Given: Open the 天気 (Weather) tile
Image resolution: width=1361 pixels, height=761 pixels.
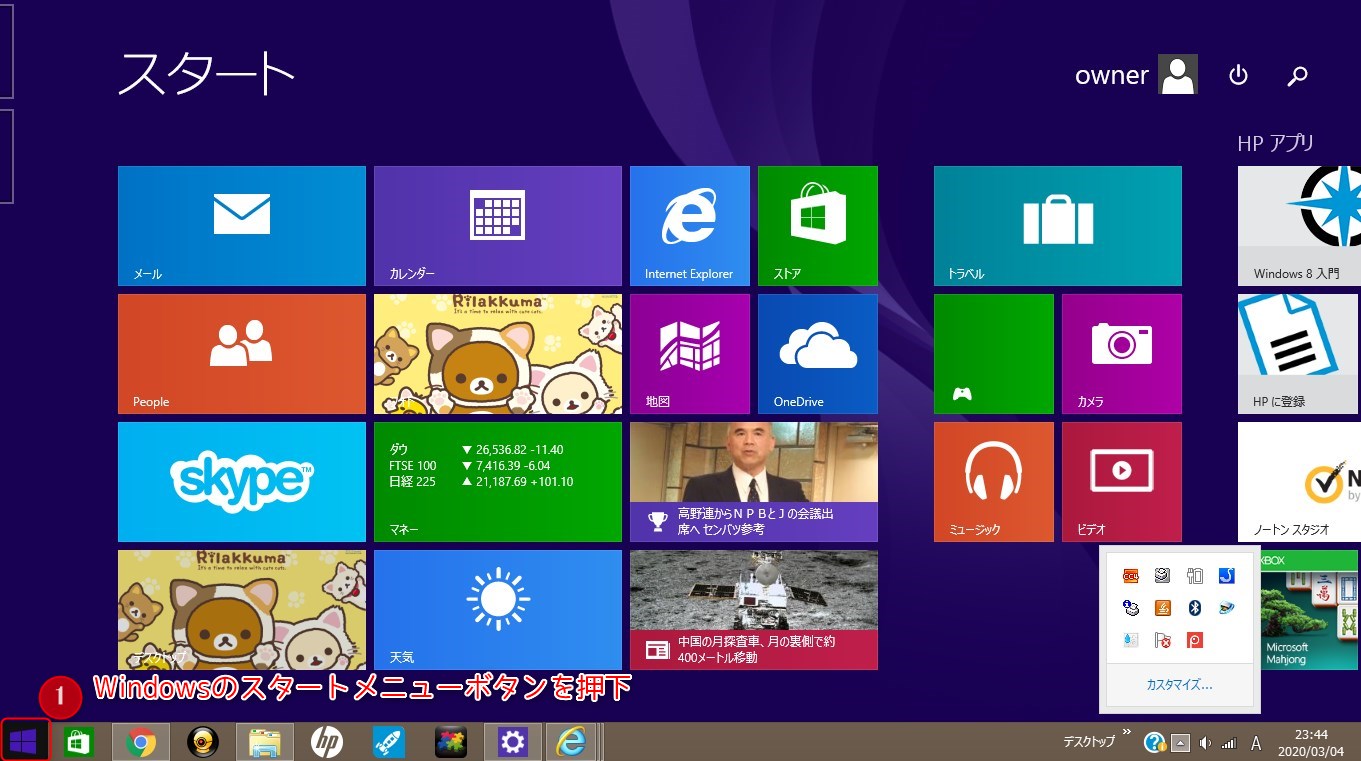Looking at the screenshot, I should (x=498, y=610).
